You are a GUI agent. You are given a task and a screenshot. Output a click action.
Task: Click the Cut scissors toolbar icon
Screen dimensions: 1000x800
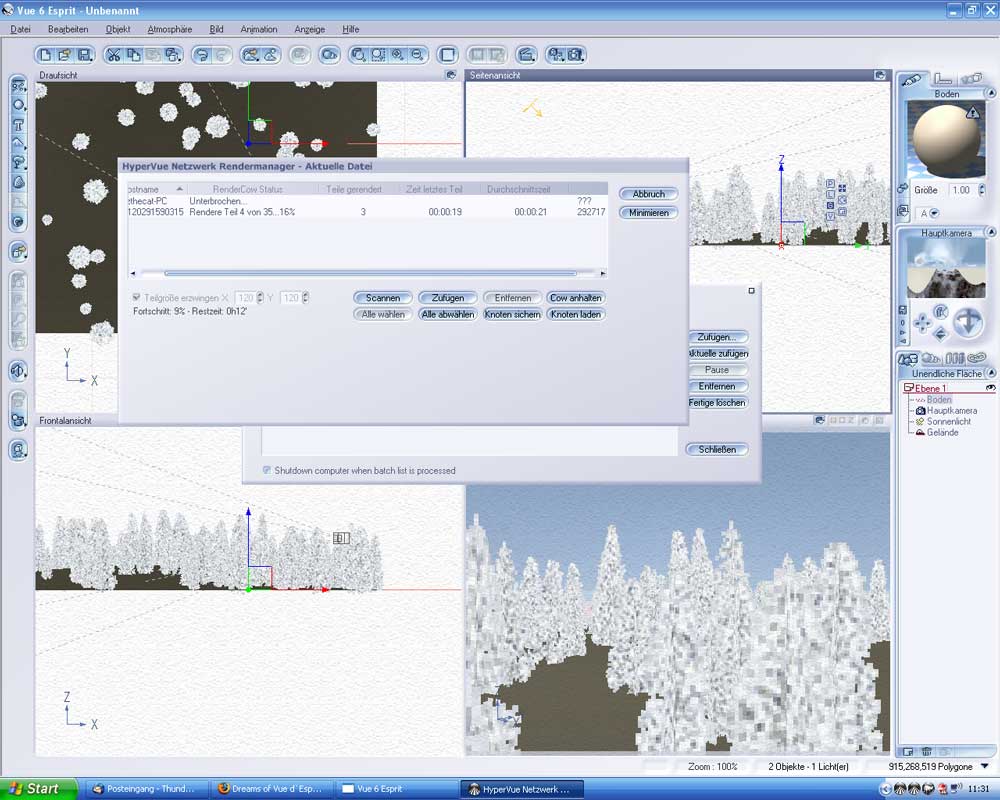pyautogui.click(x=114, y=56)
